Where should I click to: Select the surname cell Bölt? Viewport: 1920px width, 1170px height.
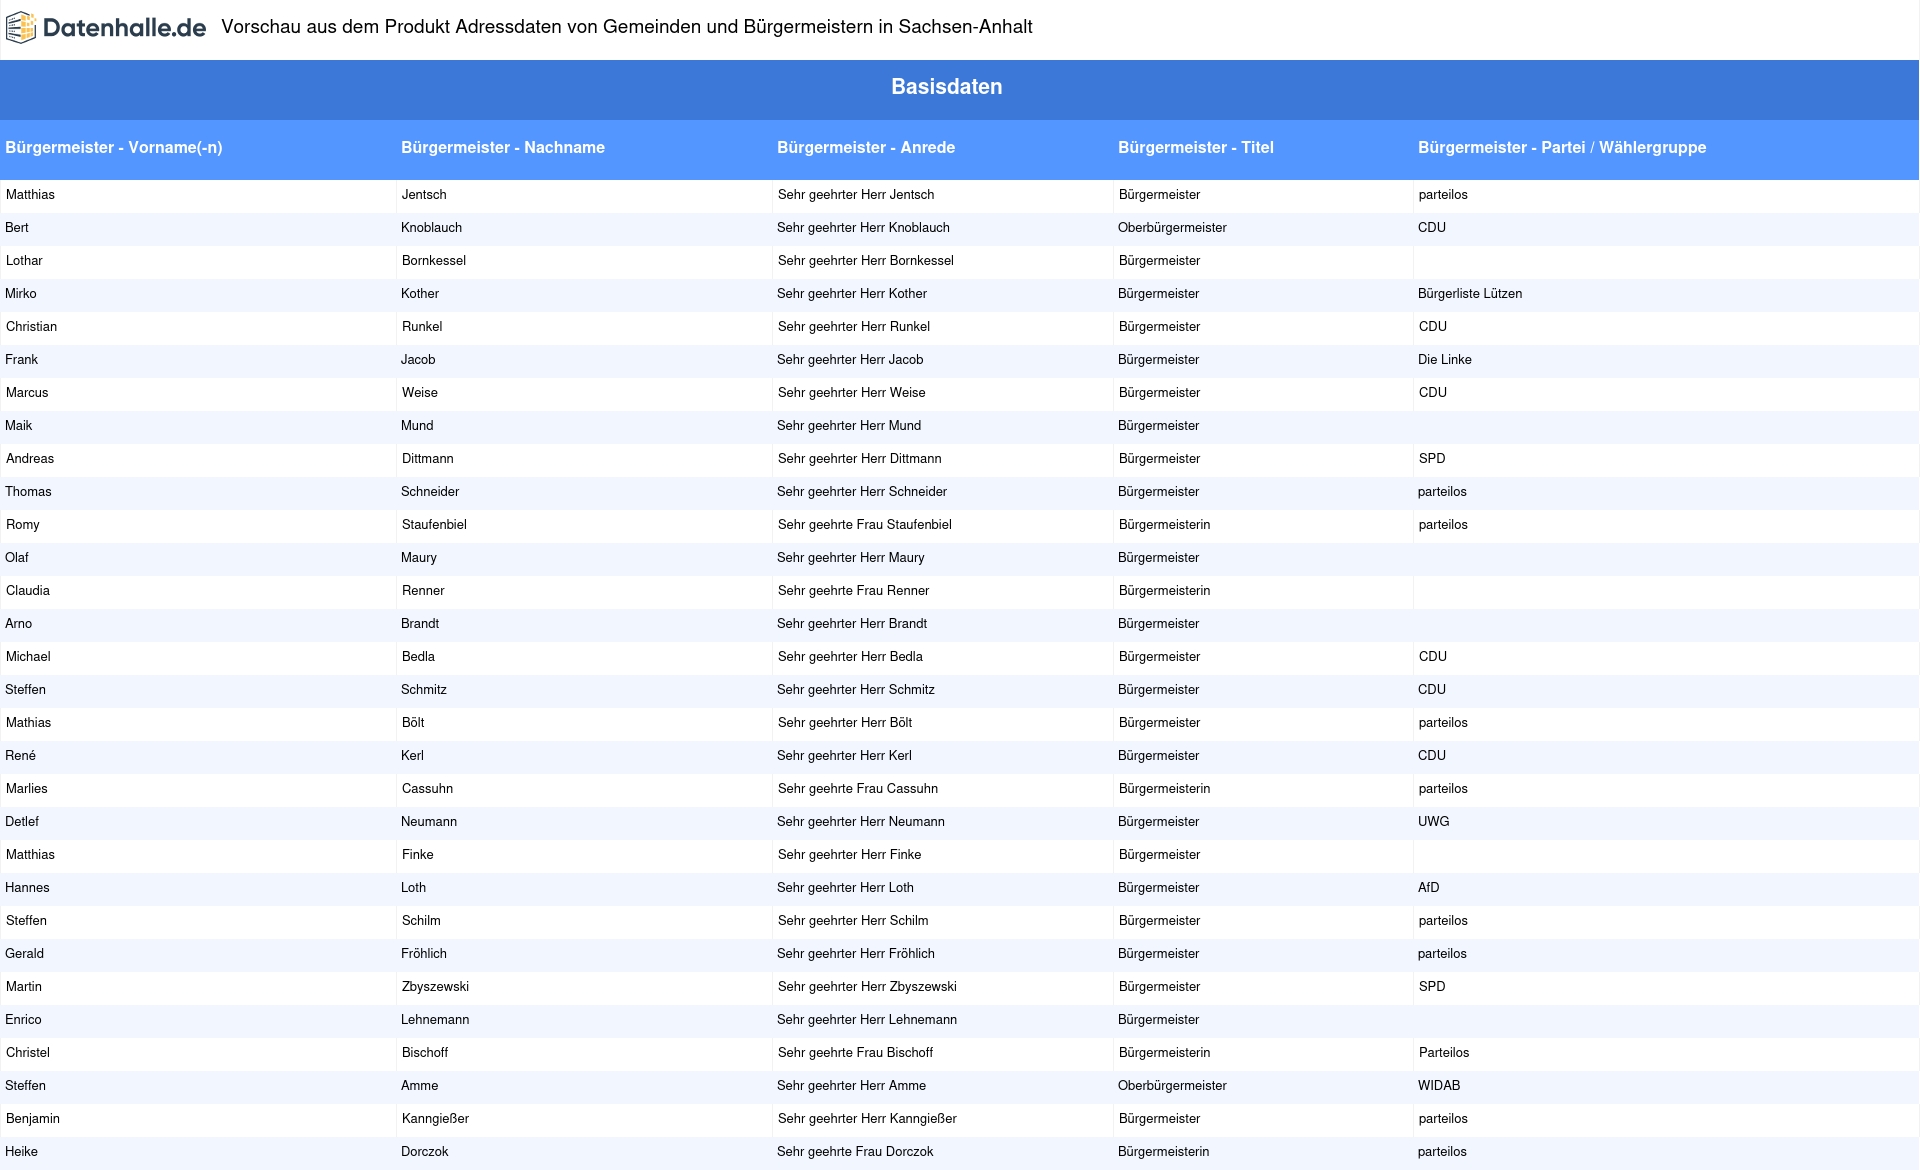coord(413,722)
